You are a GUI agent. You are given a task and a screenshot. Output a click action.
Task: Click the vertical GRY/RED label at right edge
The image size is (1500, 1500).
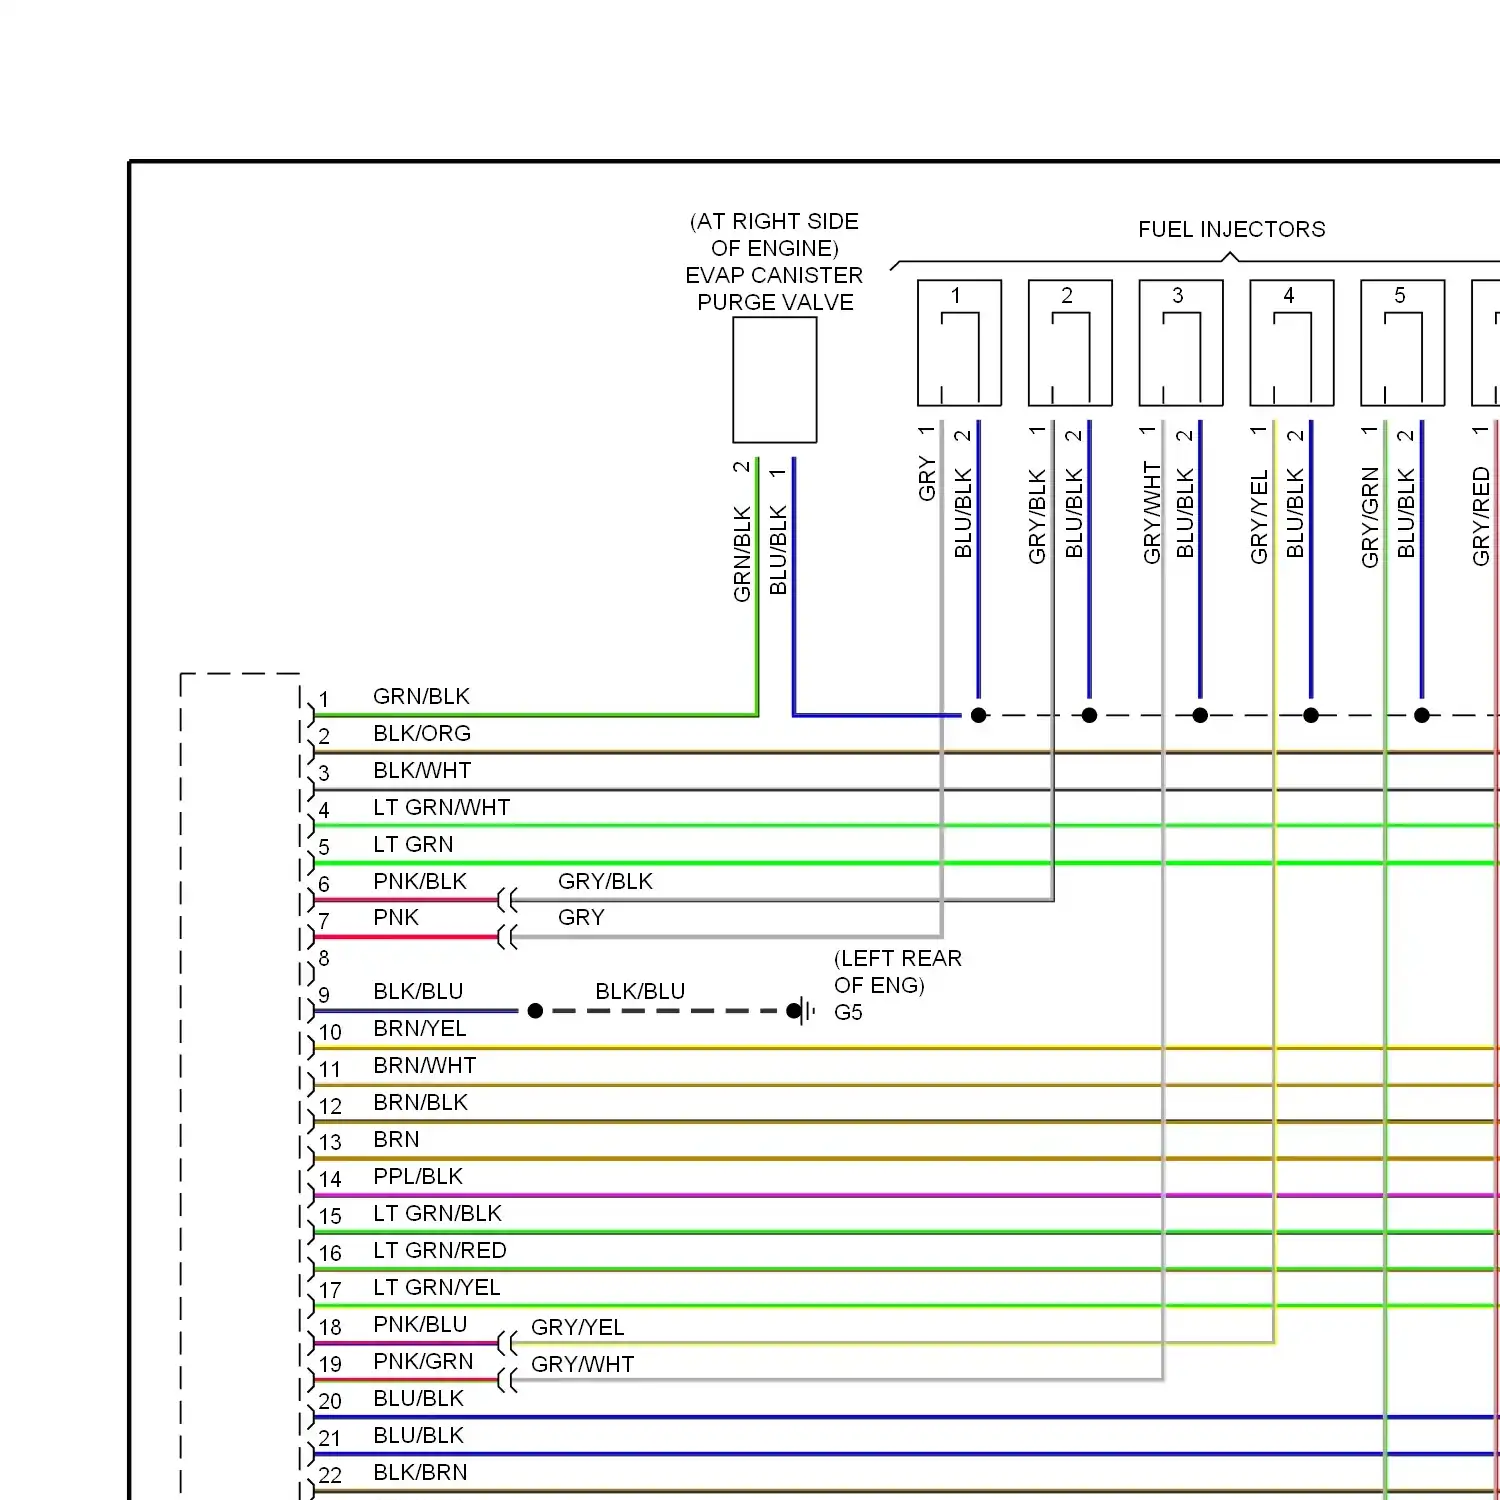[1481, 516]
